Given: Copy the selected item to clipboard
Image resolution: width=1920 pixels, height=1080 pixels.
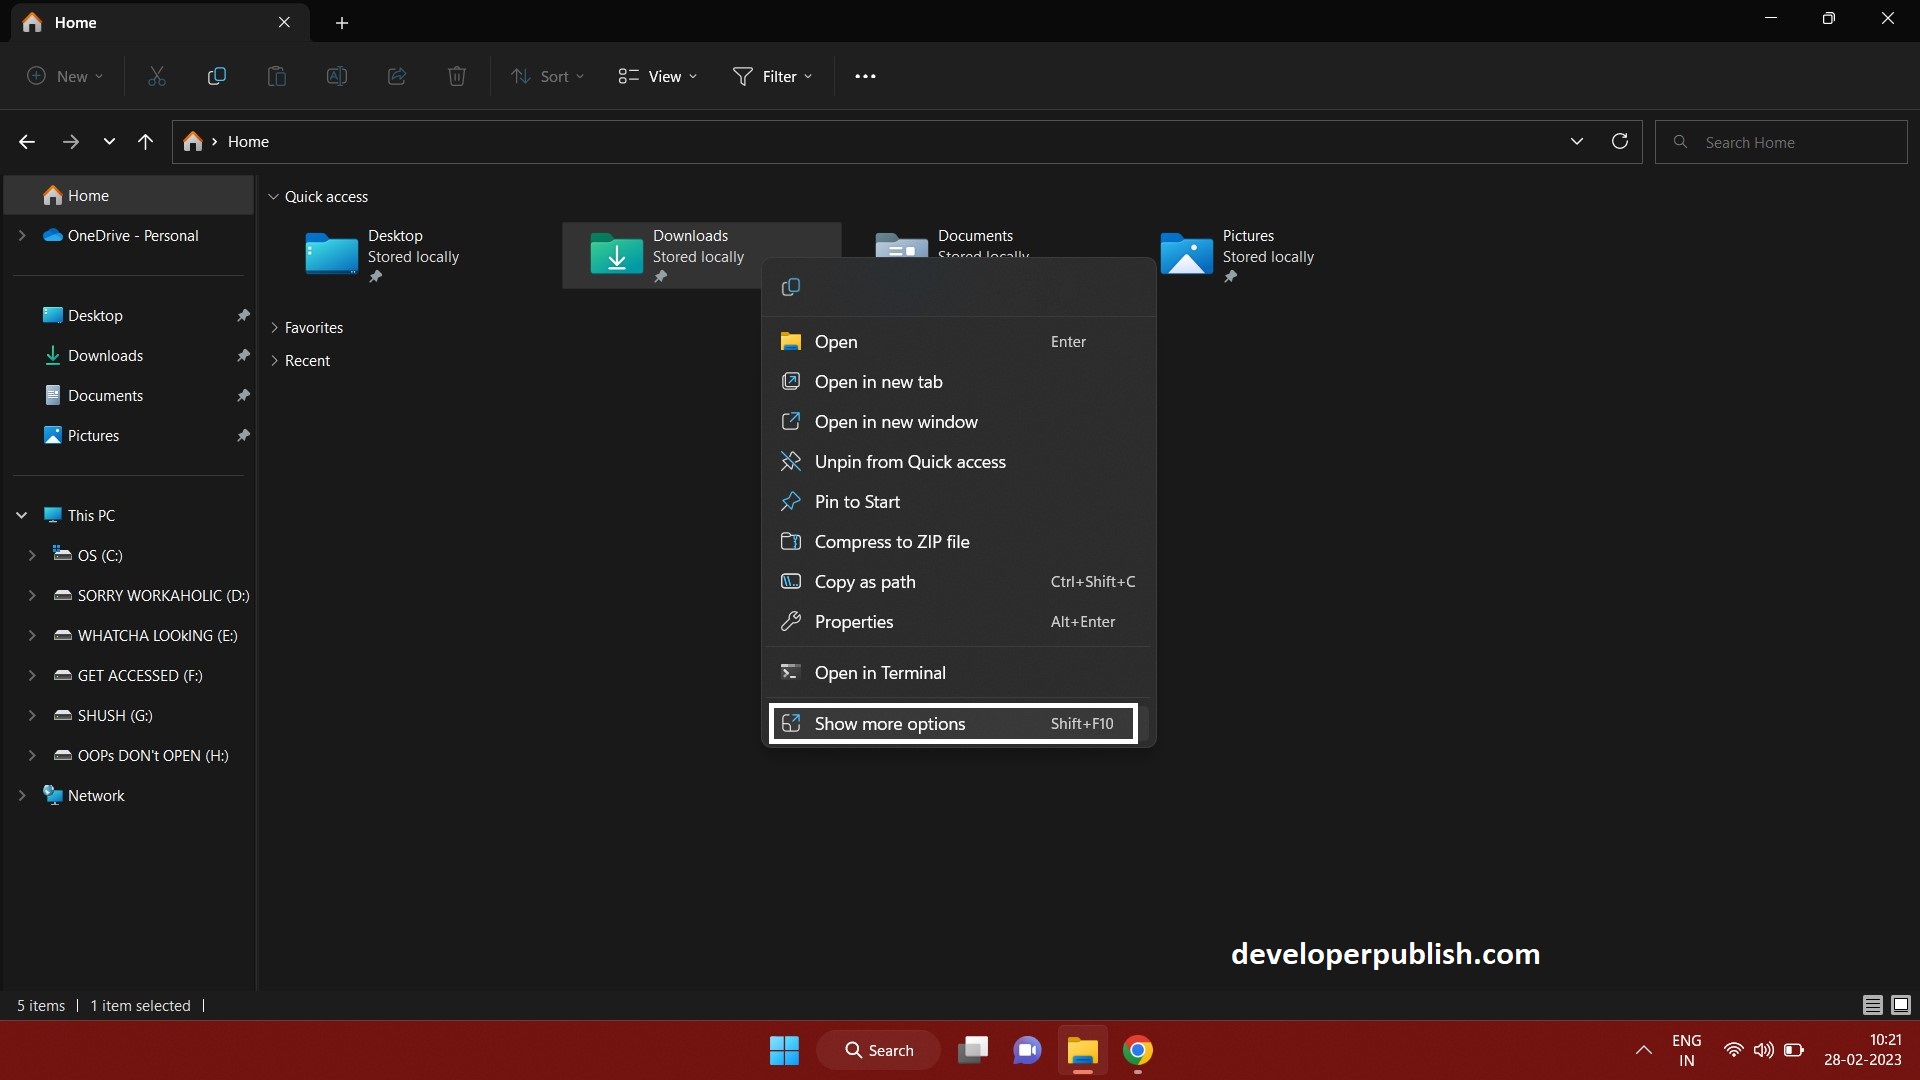Looking at the screenshot, I should click(216, 76).
